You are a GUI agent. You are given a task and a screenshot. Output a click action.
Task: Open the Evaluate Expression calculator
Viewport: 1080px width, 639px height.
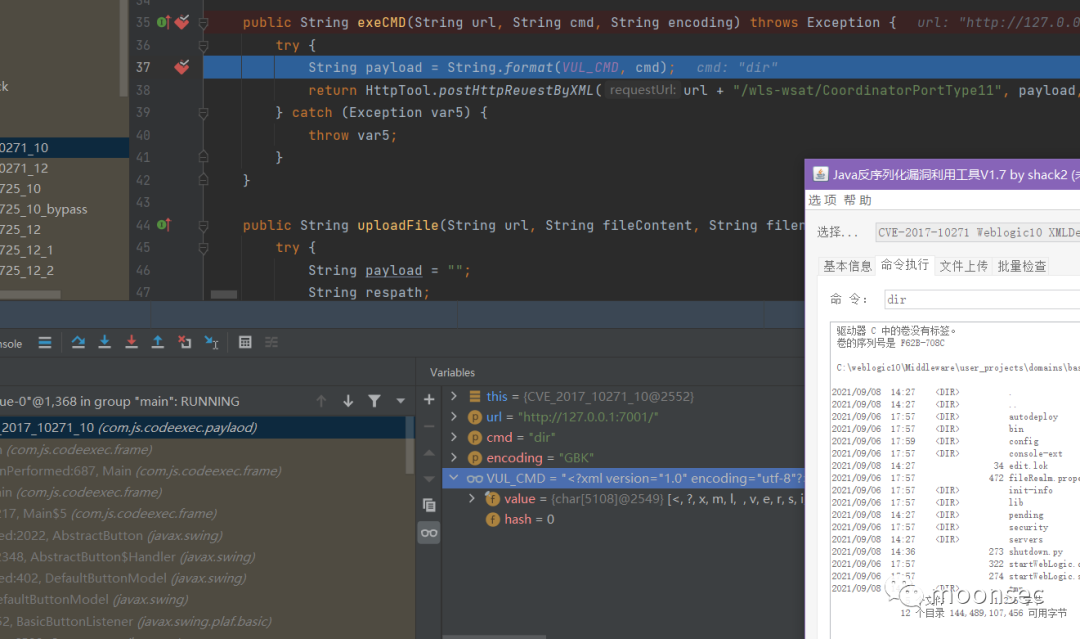coord(245,342)
